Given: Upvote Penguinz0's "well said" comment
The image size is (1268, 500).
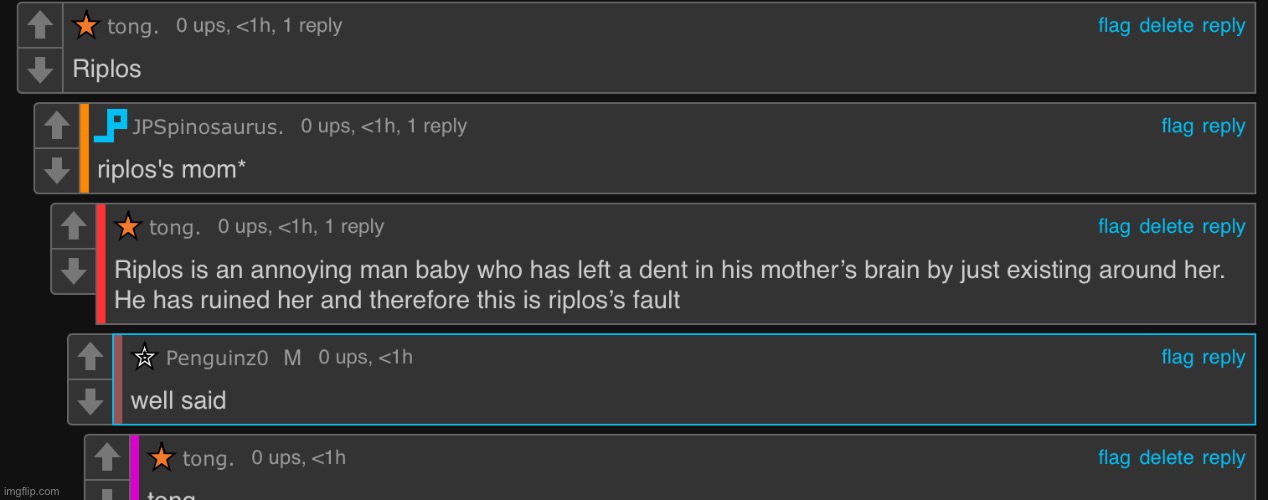Looking at the screenshot, I should pyautogui.click(x=90, y=356).
